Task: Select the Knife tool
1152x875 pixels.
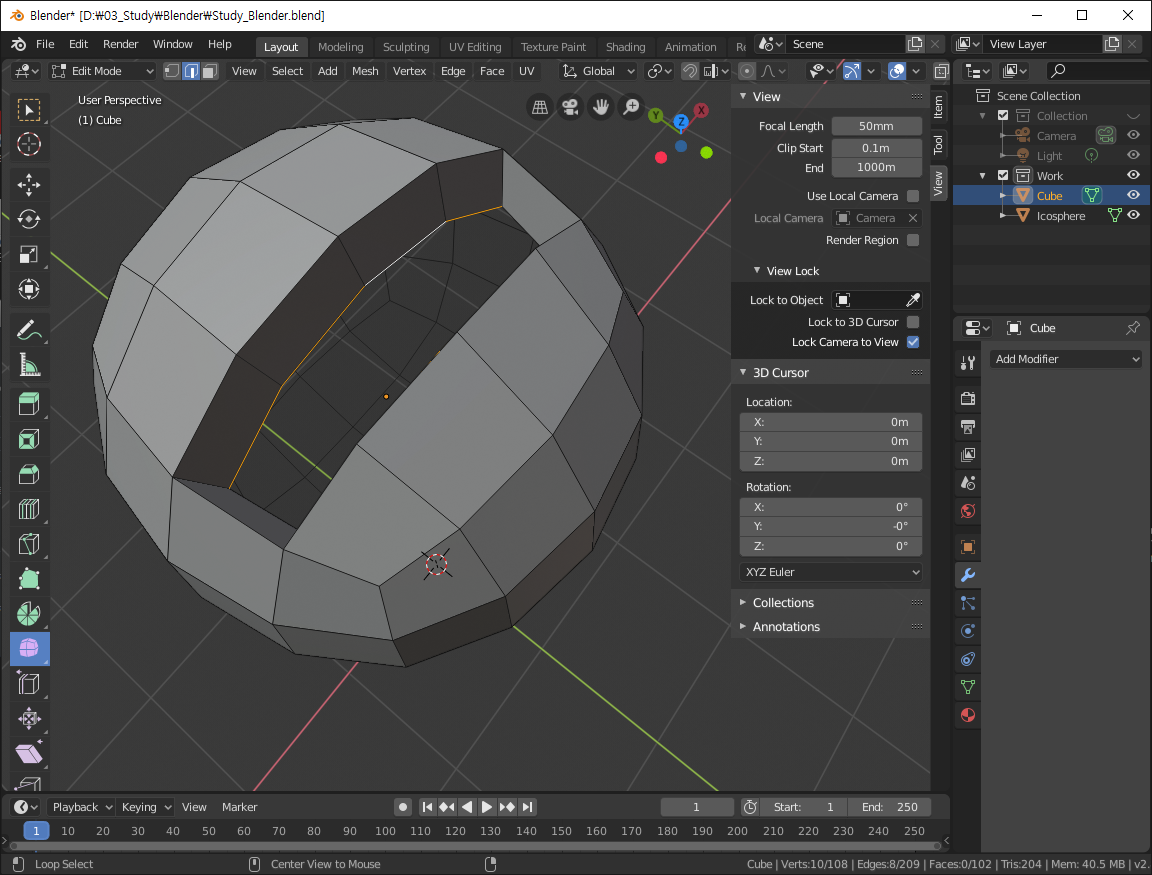Action: [x=29, y=544]
